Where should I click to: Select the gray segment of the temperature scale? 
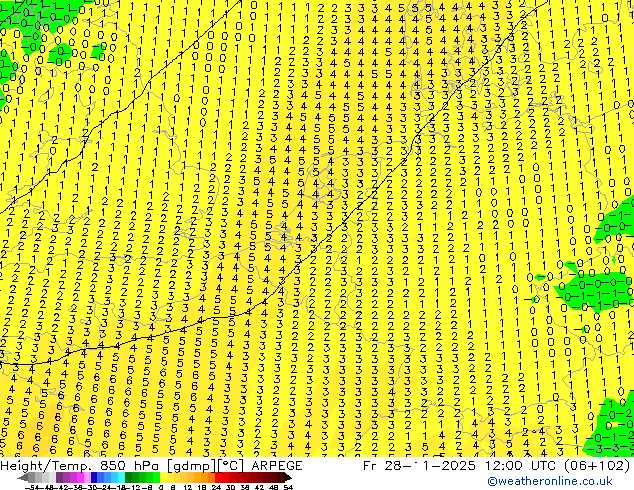(x=42, y=478)
